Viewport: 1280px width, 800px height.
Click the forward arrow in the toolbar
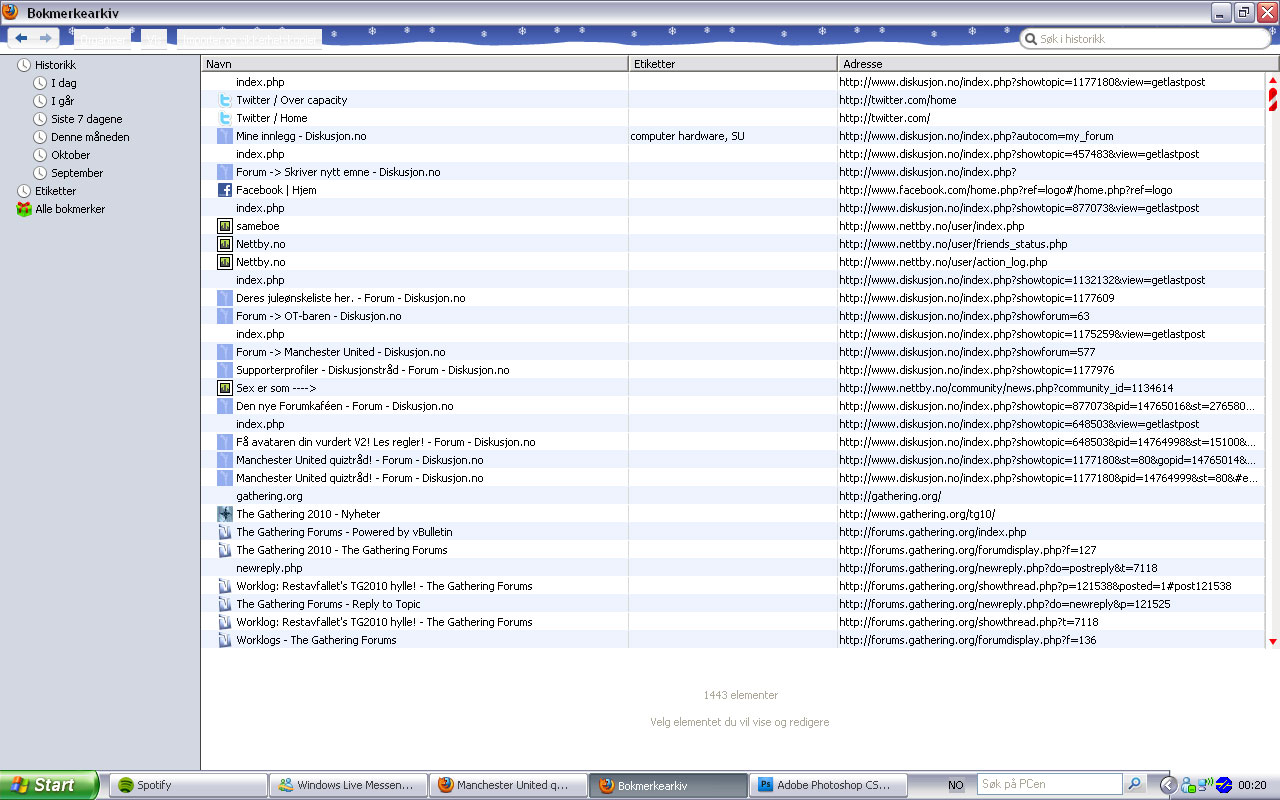(45, 38)
